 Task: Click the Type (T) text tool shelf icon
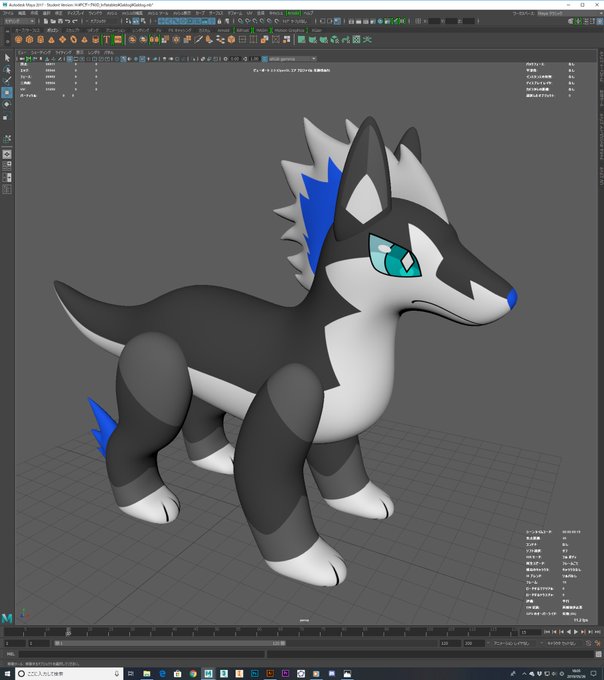[x=107, y=39]
